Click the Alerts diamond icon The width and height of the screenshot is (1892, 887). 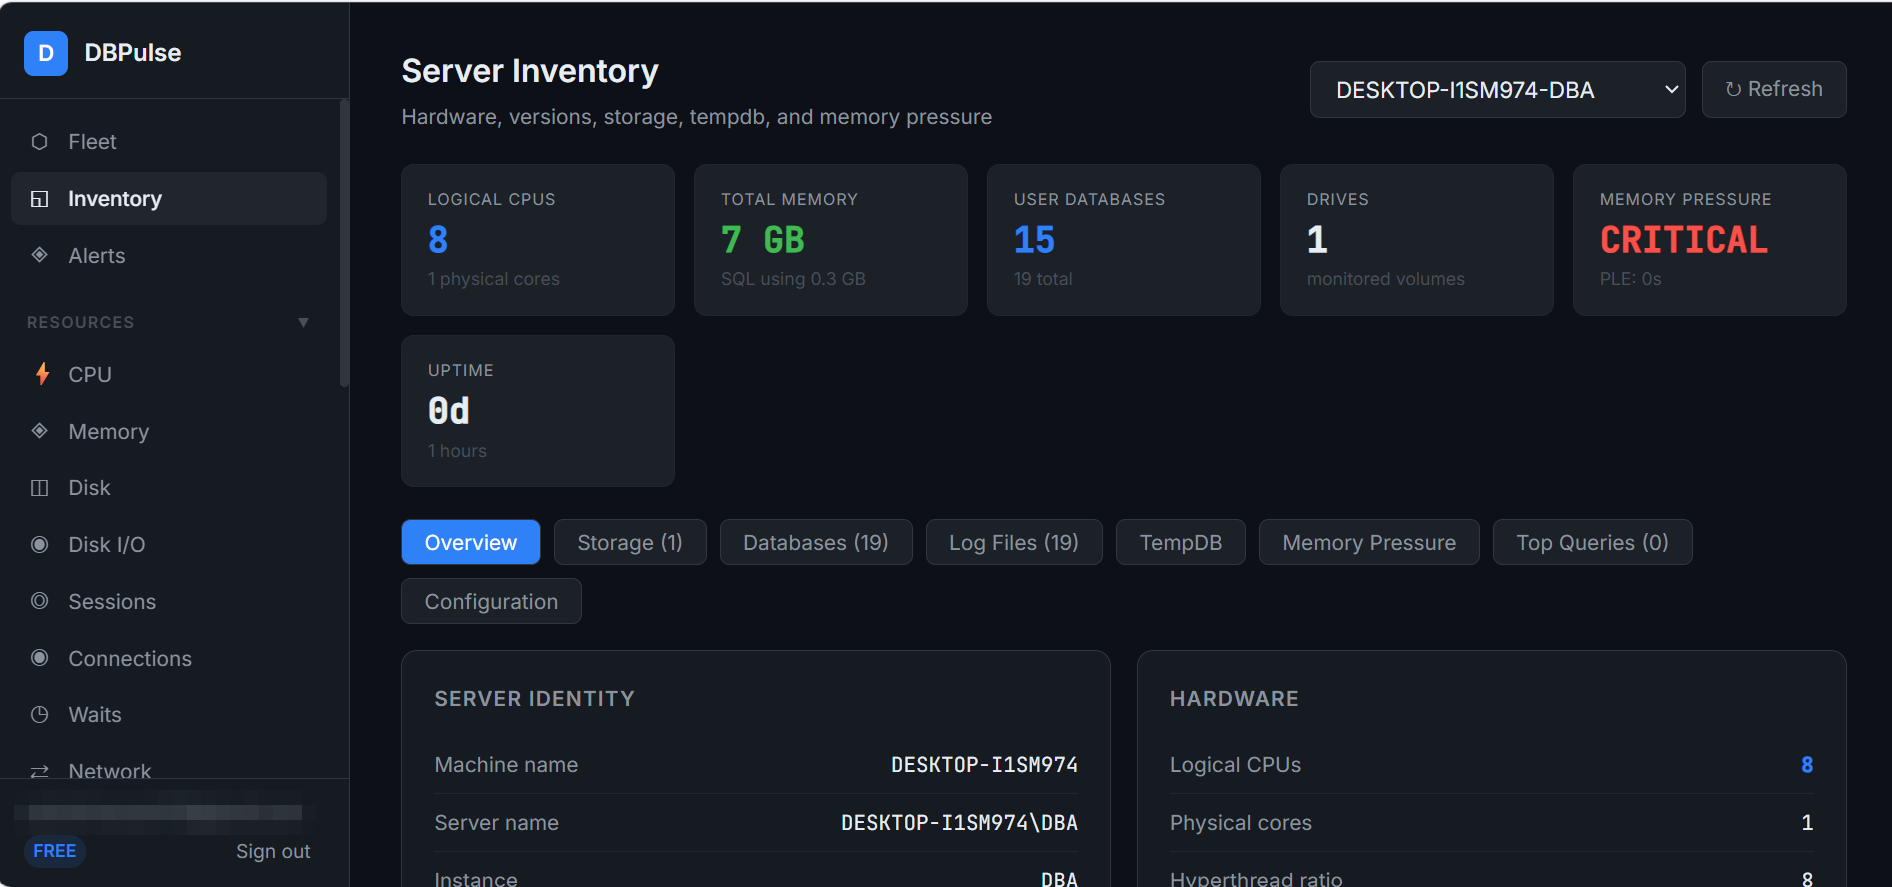coord(40,255)
